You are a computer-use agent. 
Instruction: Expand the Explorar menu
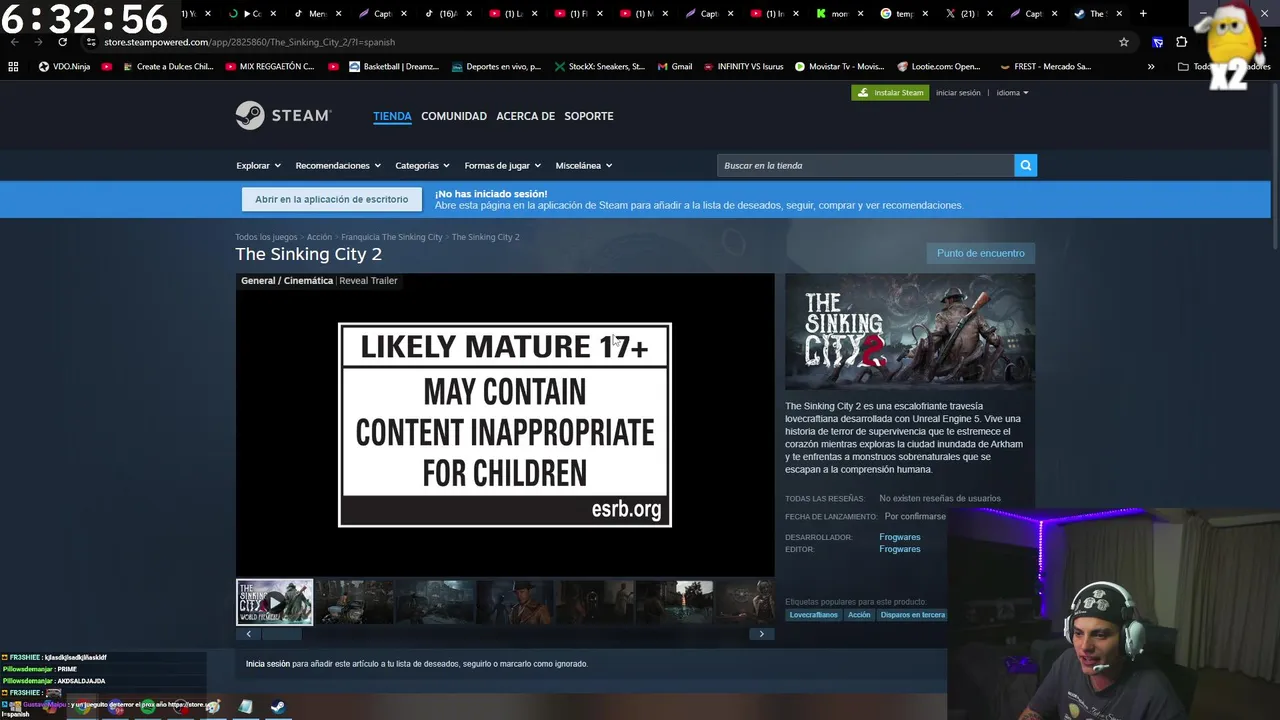point(258,165)
